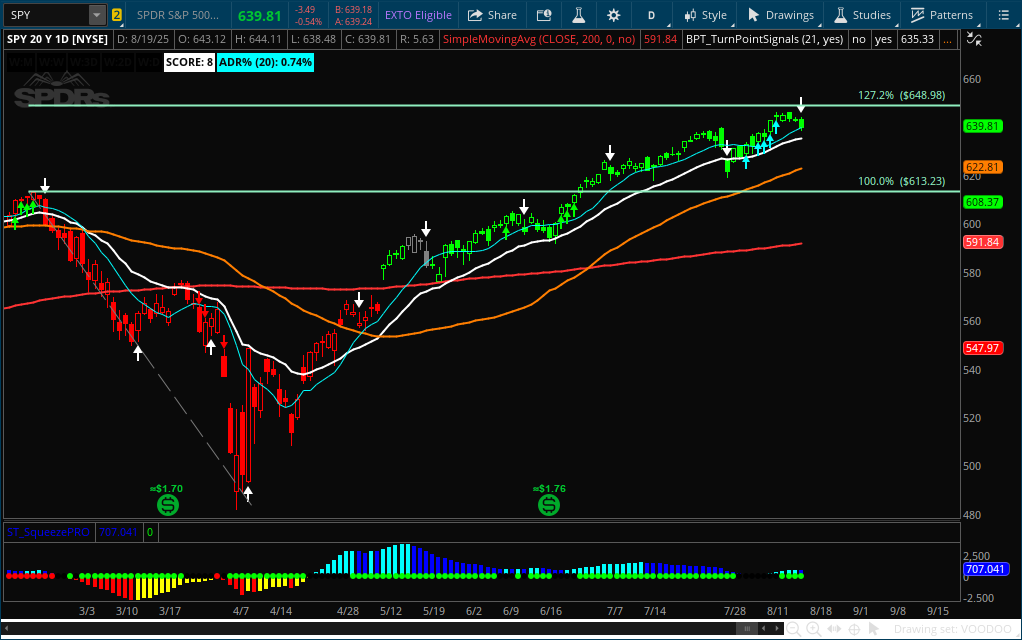Image resolution: width=1022 pixels, height=640 pixels.
Task: Click the 660 price axis label
Action: 972,79
